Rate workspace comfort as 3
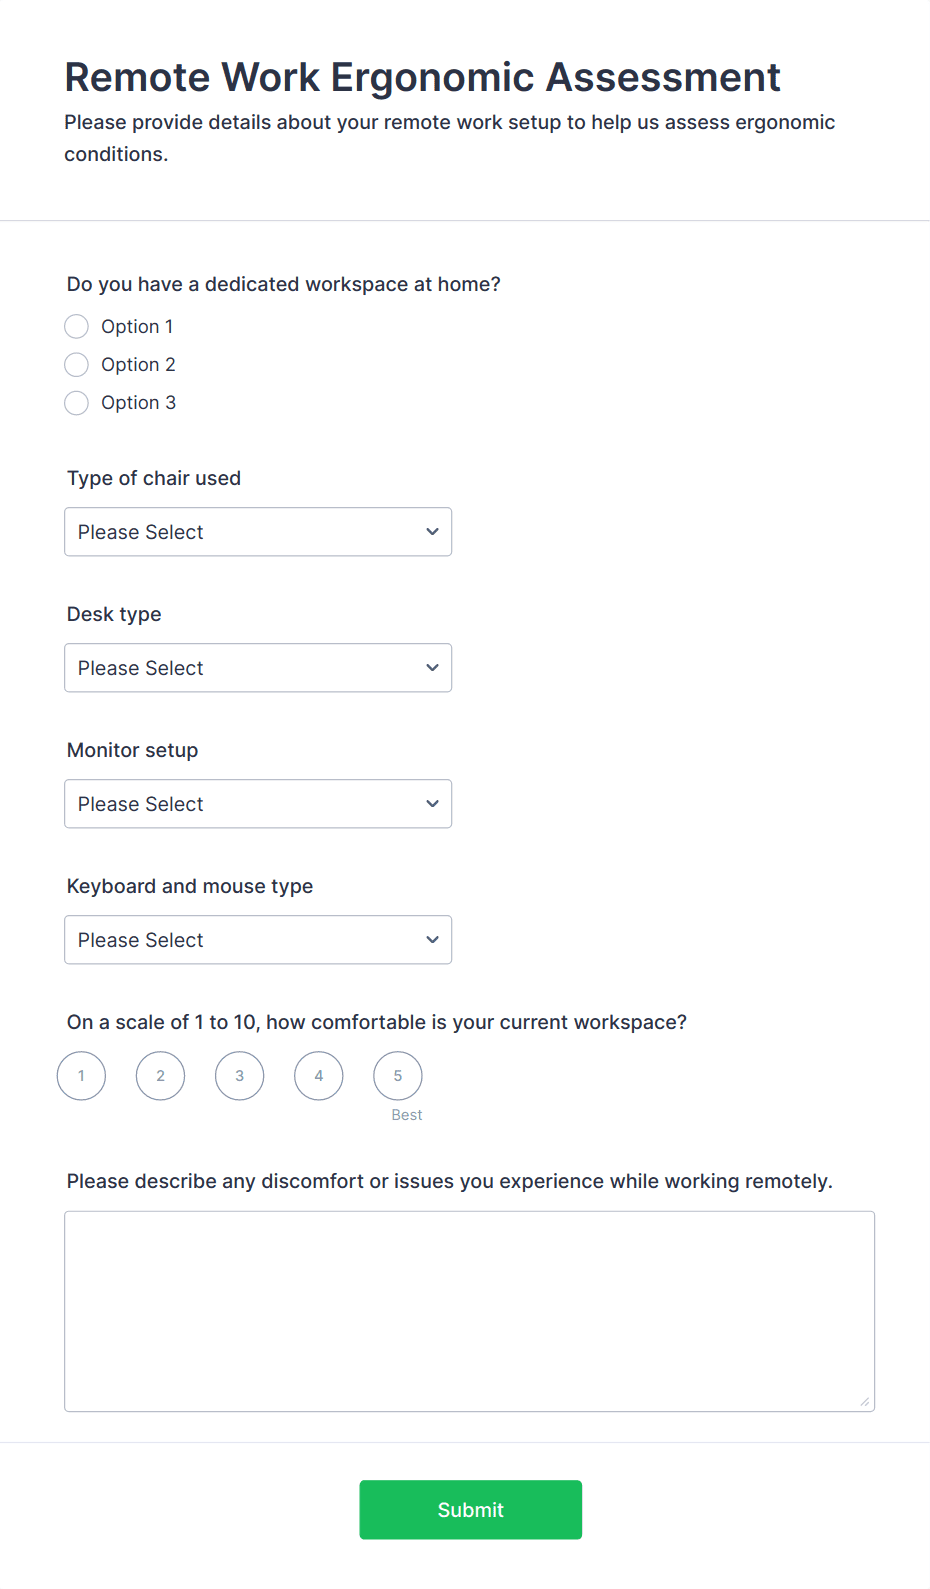930x1589 pixels. (x=240, y=1076)
